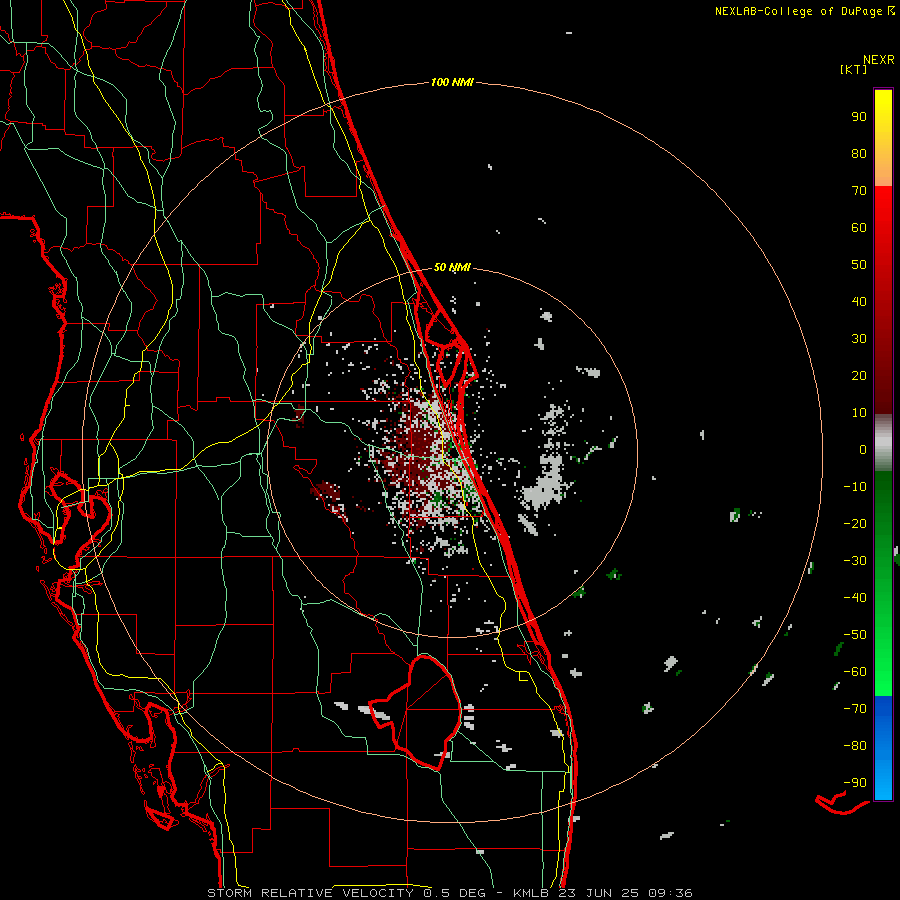Click the NEXR label above the color scale
The width and height of the screenshot is (900, 900).
[x=878, y=60]
